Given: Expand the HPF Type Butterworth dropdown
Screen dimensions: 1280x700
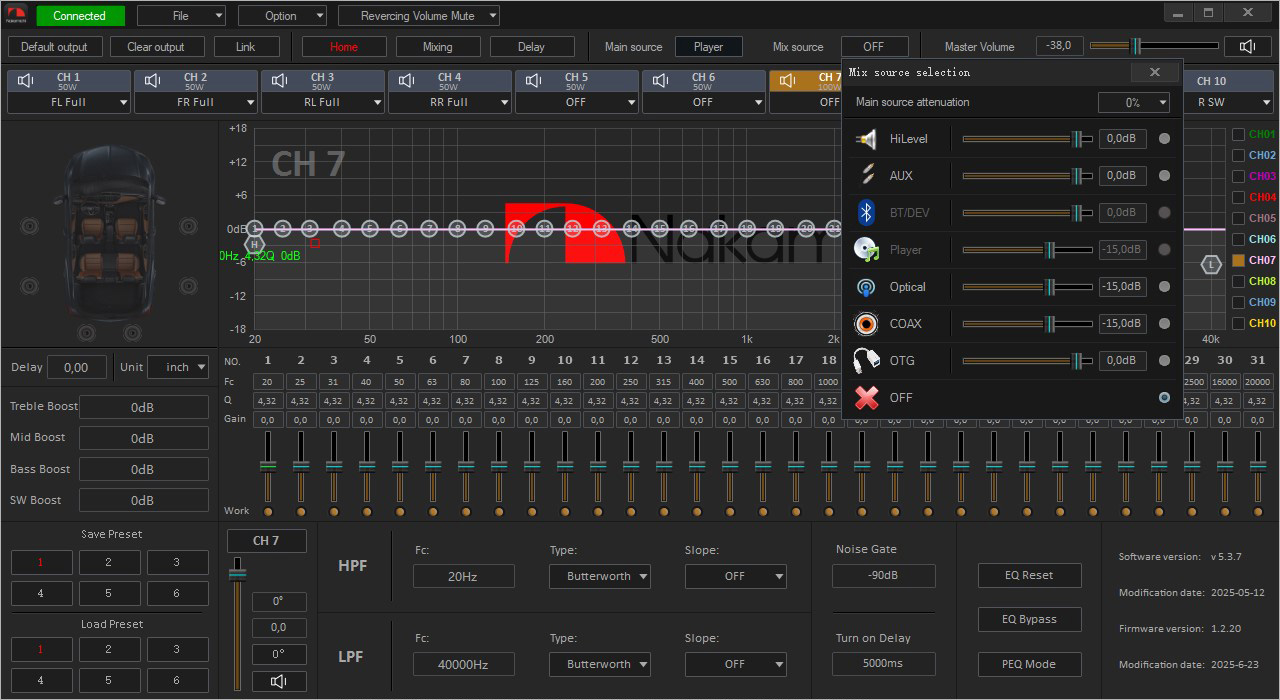Looking at the screenshot, I should [x=599, y=577].
